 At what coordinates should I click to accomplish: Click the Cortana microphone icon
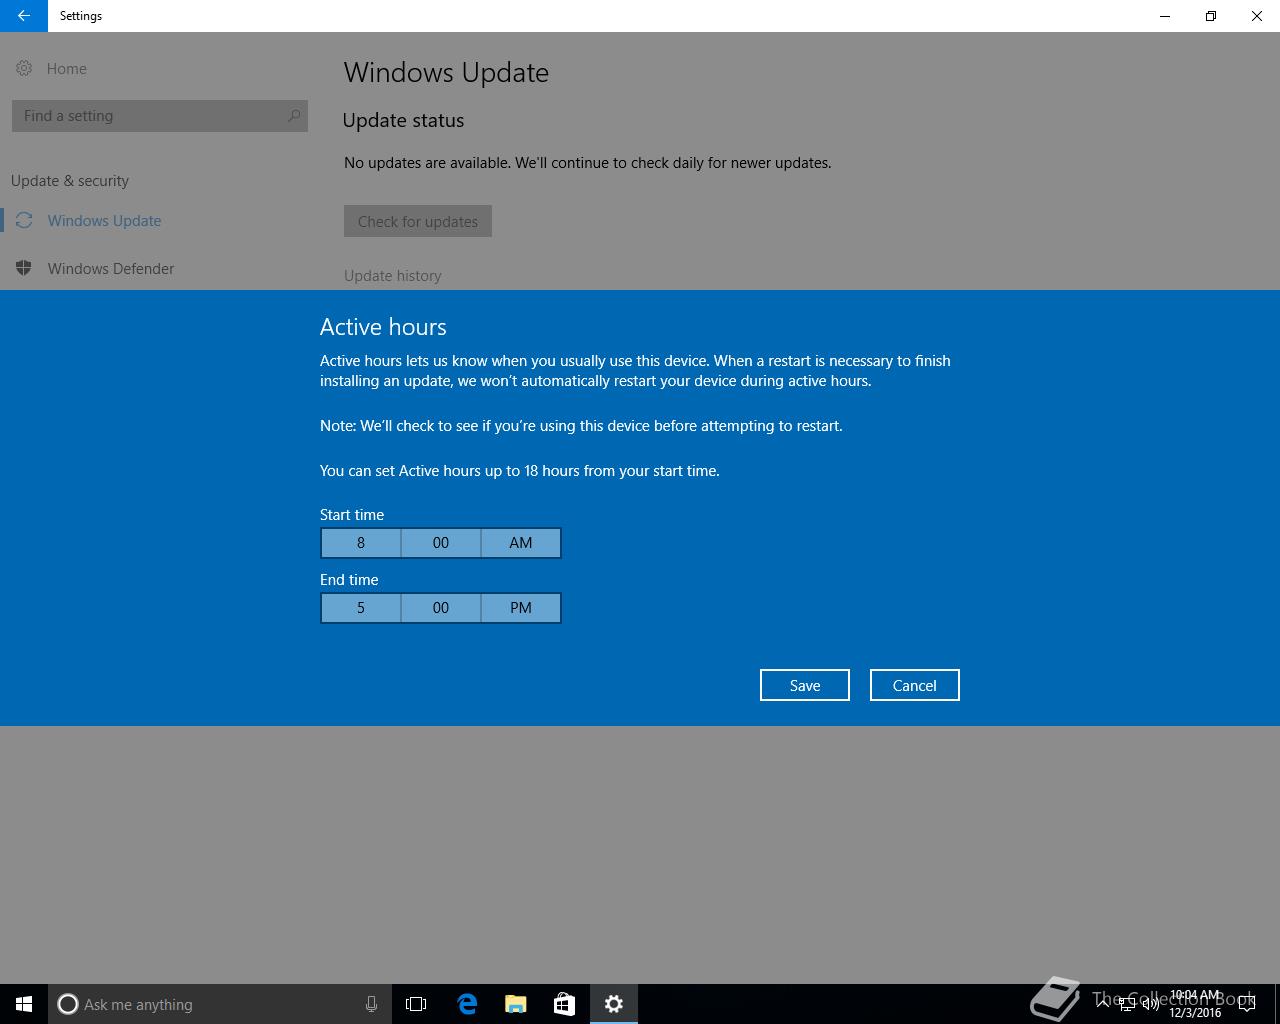(x=371, y=1004)
